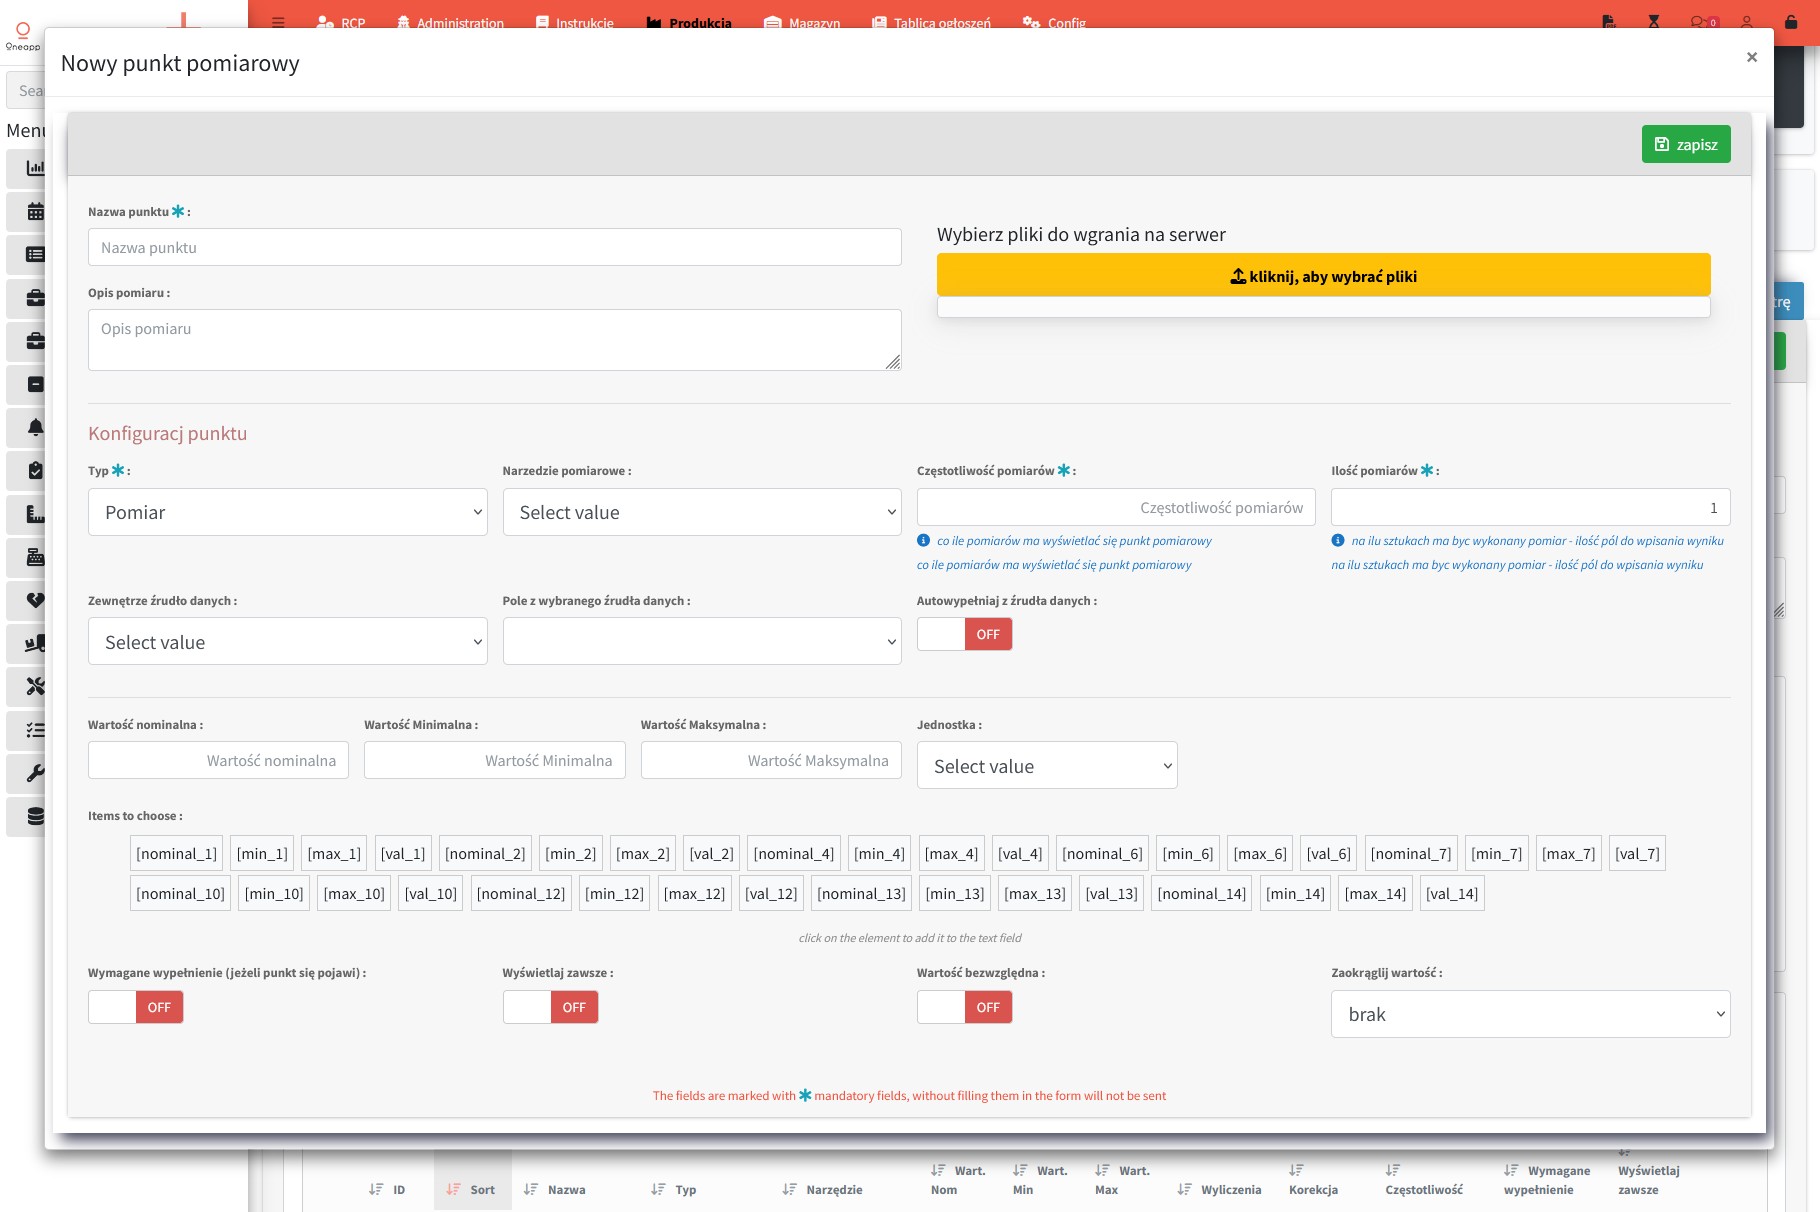The height and width of the screenshot is (1212, 1820).
Task: Open Pole z wybranego źrudła danych dropdown
Action: click(702, 642)
